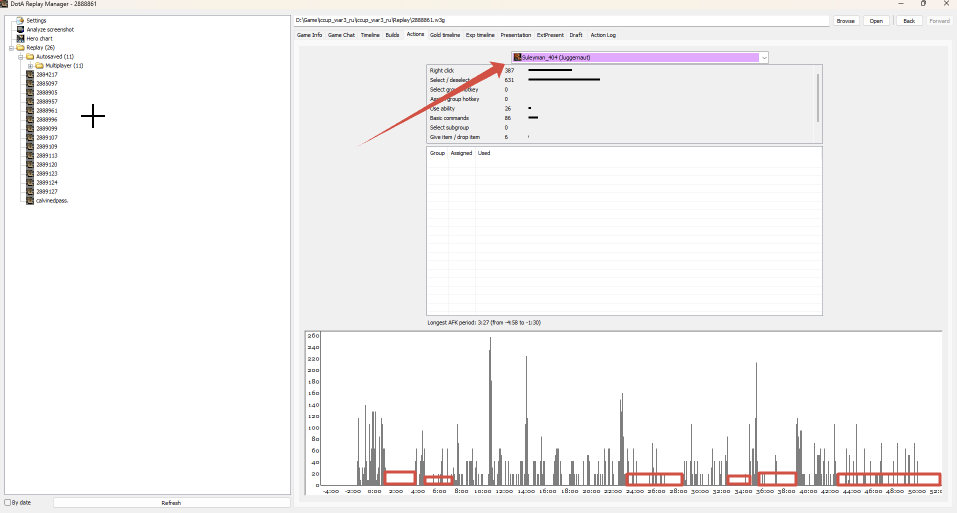Click the Refresh button
This screenshot has width=957, height=513.
point(172,503)
